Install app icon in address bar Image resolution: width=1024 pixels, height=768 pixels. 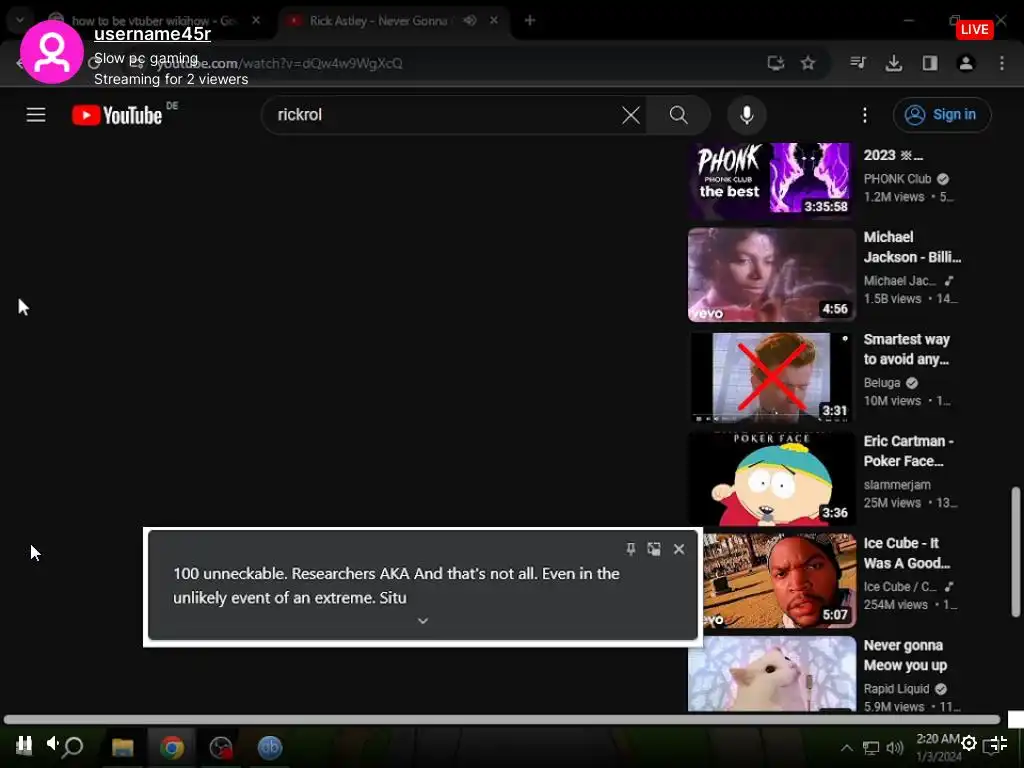pos(775,63)
